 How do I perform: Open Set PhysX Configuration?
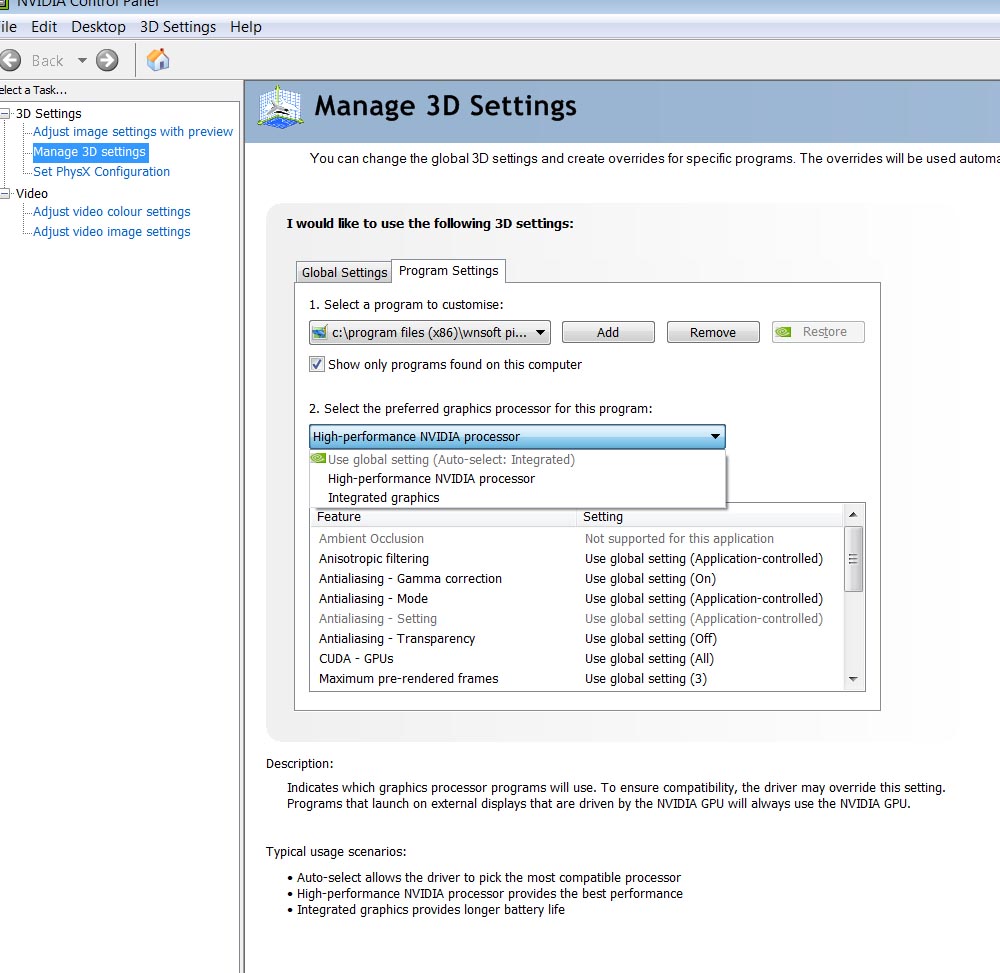point(101,172)
